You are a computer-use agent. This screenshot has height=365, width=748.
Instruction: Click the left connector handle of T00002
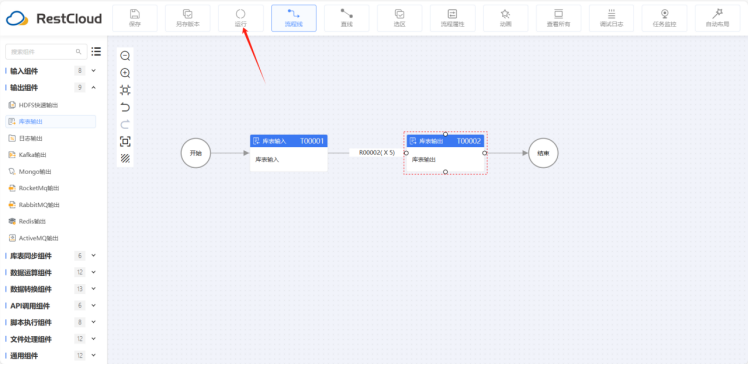coord(406,153)
